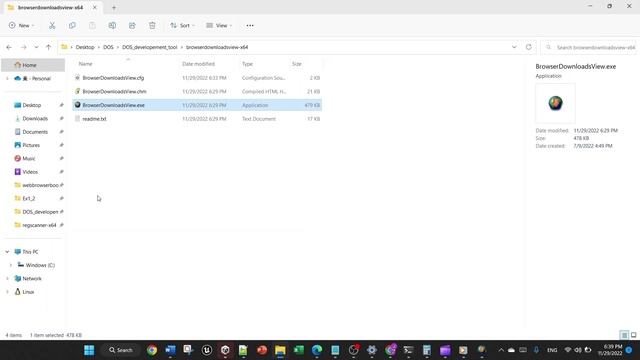Switch to large thumbnails view icon

click(633, 335)
